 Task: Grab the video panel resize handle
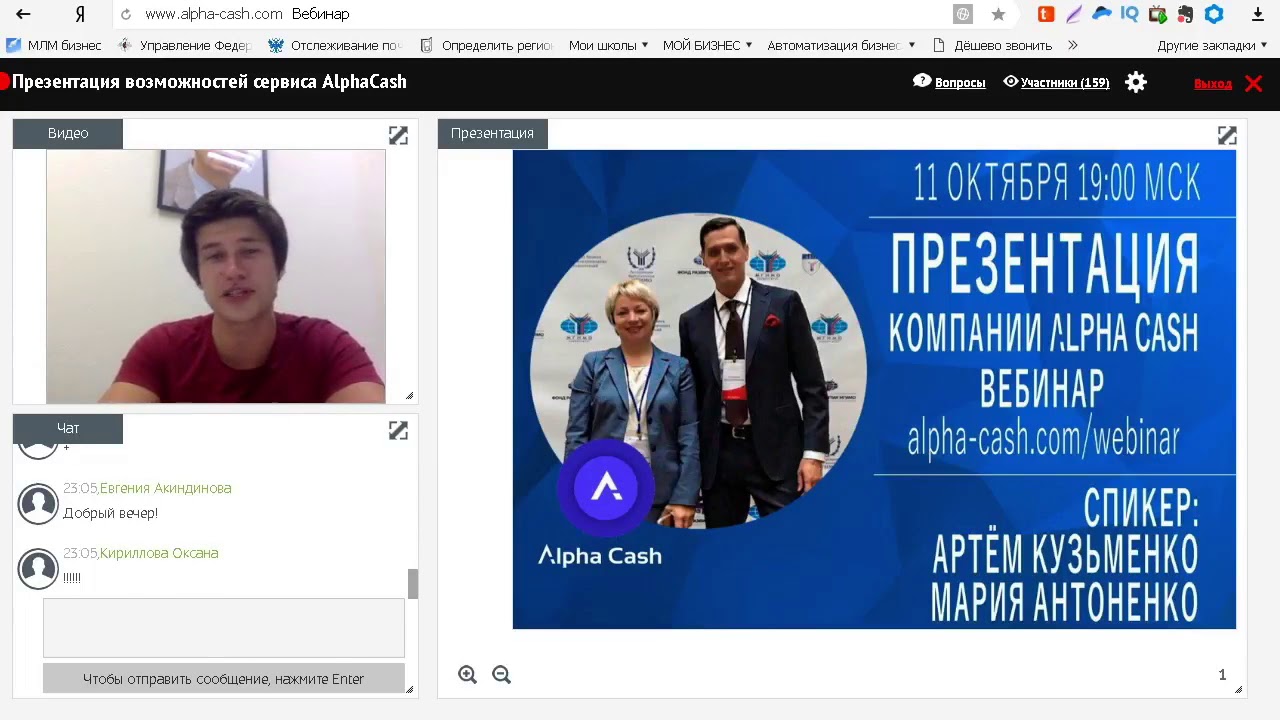coord(409,396)
